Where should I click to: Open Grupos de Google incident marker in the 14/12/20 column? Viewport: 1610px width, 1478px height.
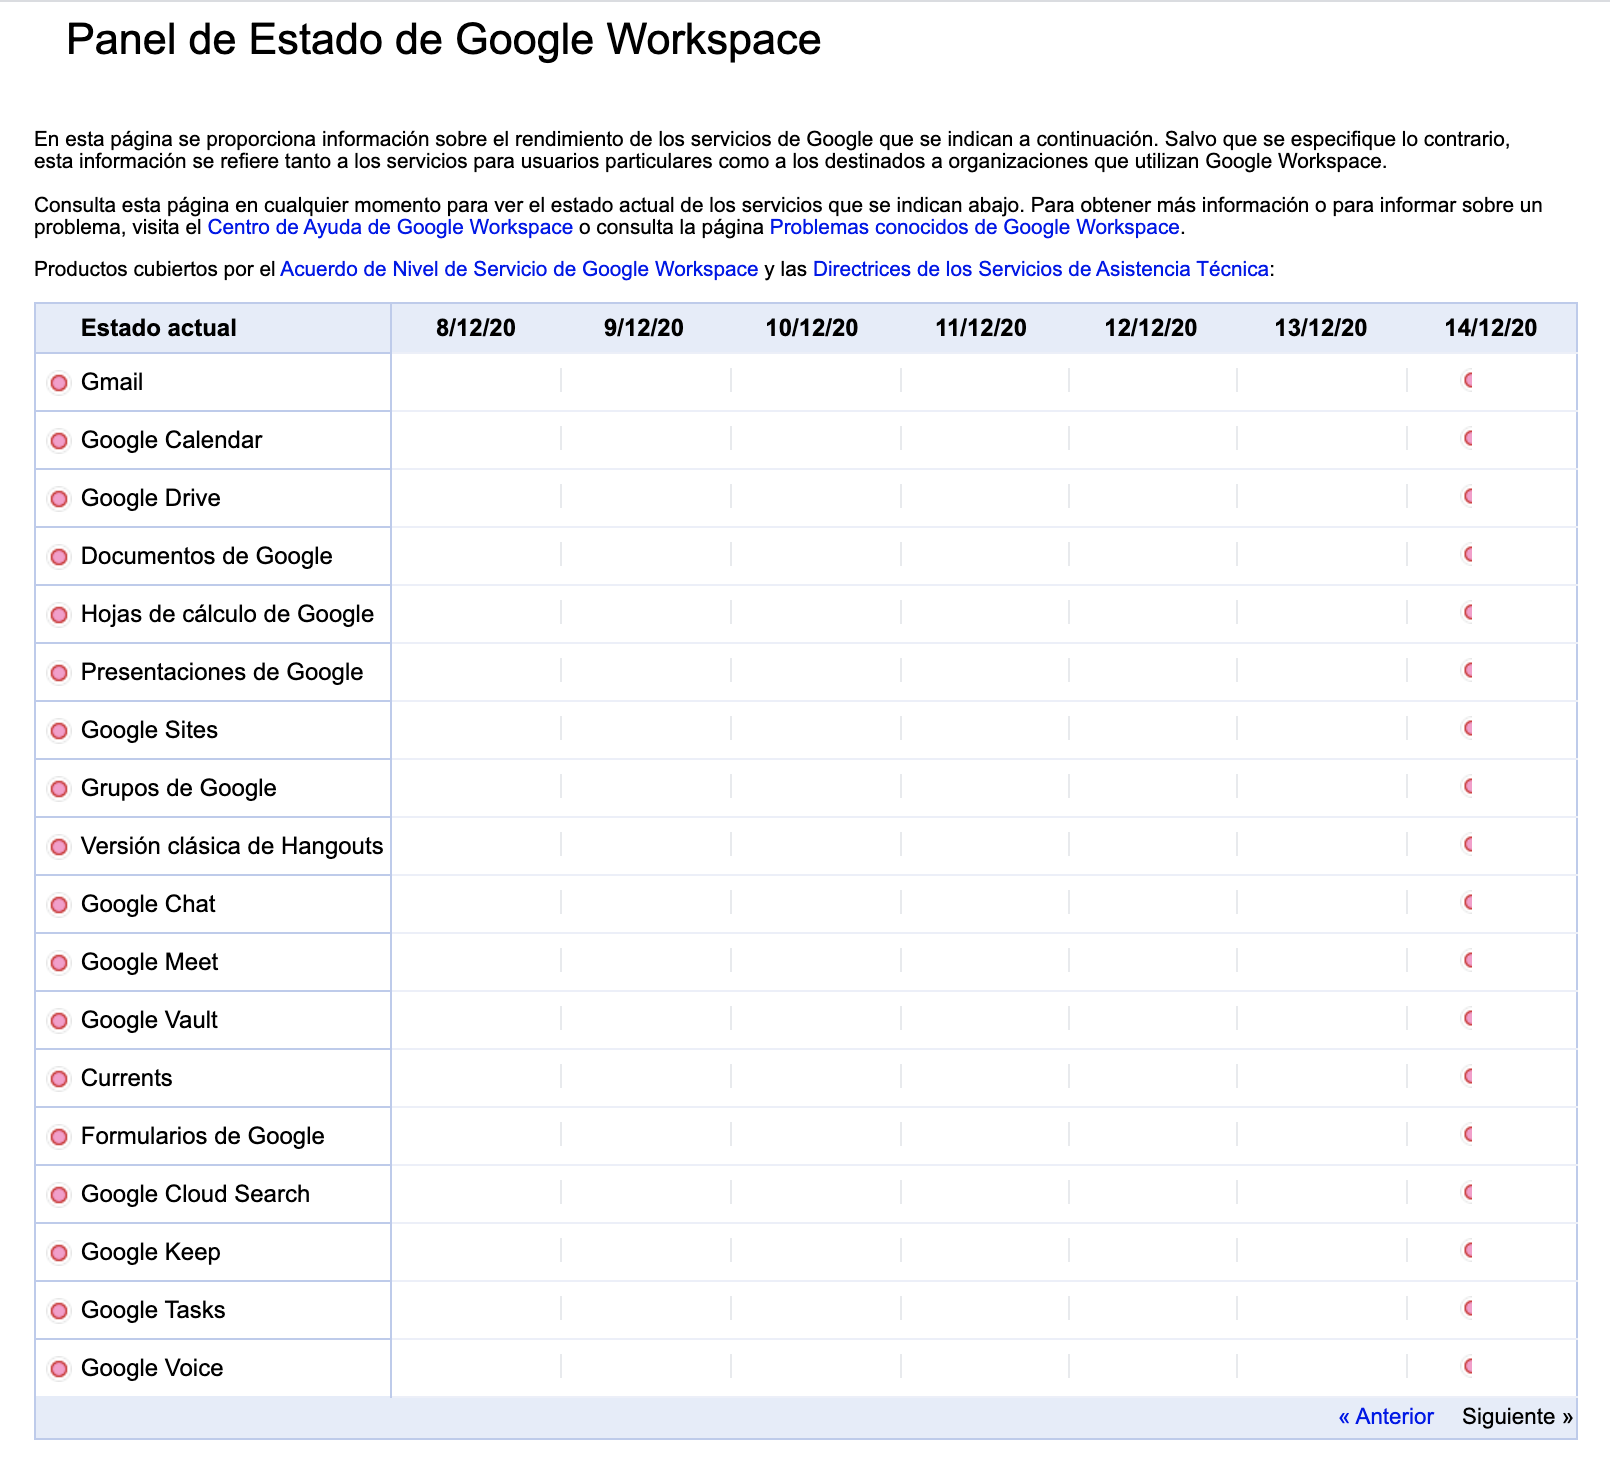coord(1468,786)
